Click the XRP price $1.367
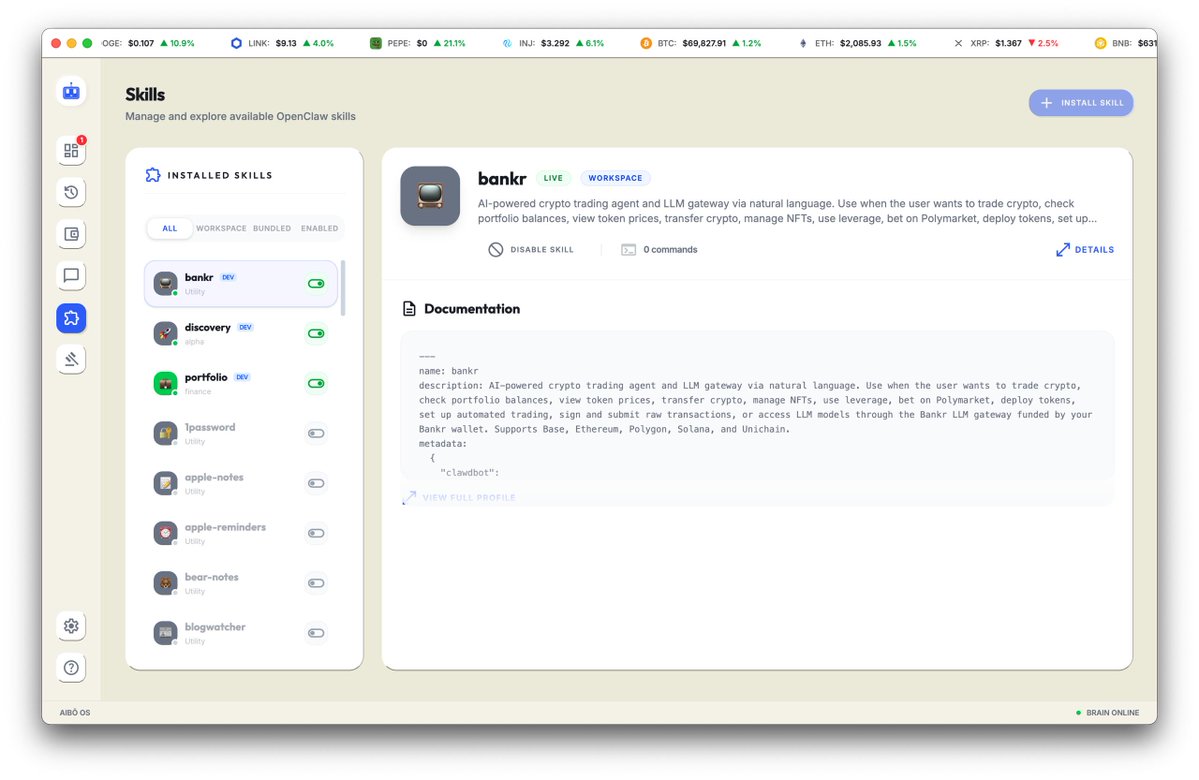The image size is (1199, 780). [1008, 44]
